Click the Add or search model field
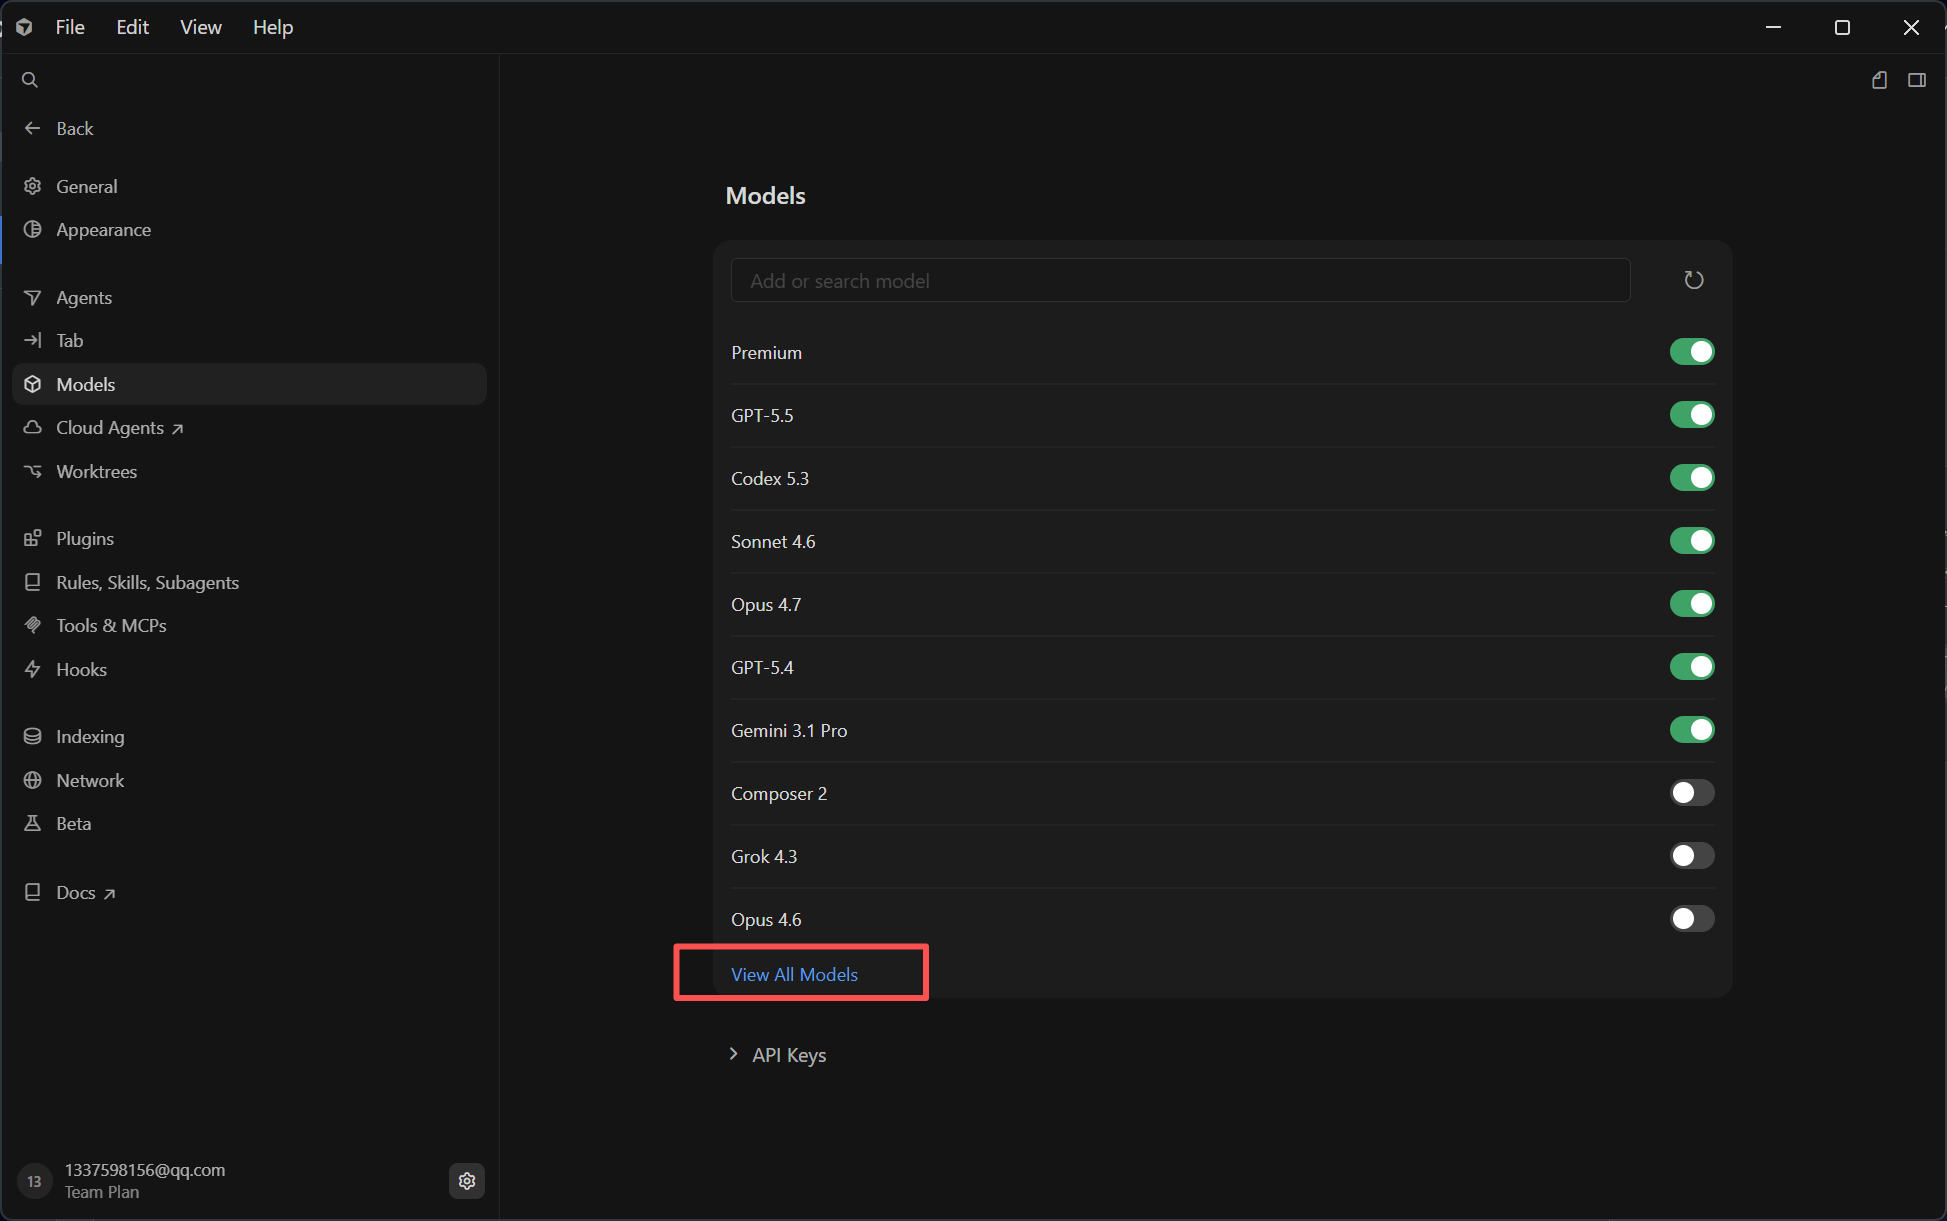1947x1221 pixels. click(x=1180, y=280)
